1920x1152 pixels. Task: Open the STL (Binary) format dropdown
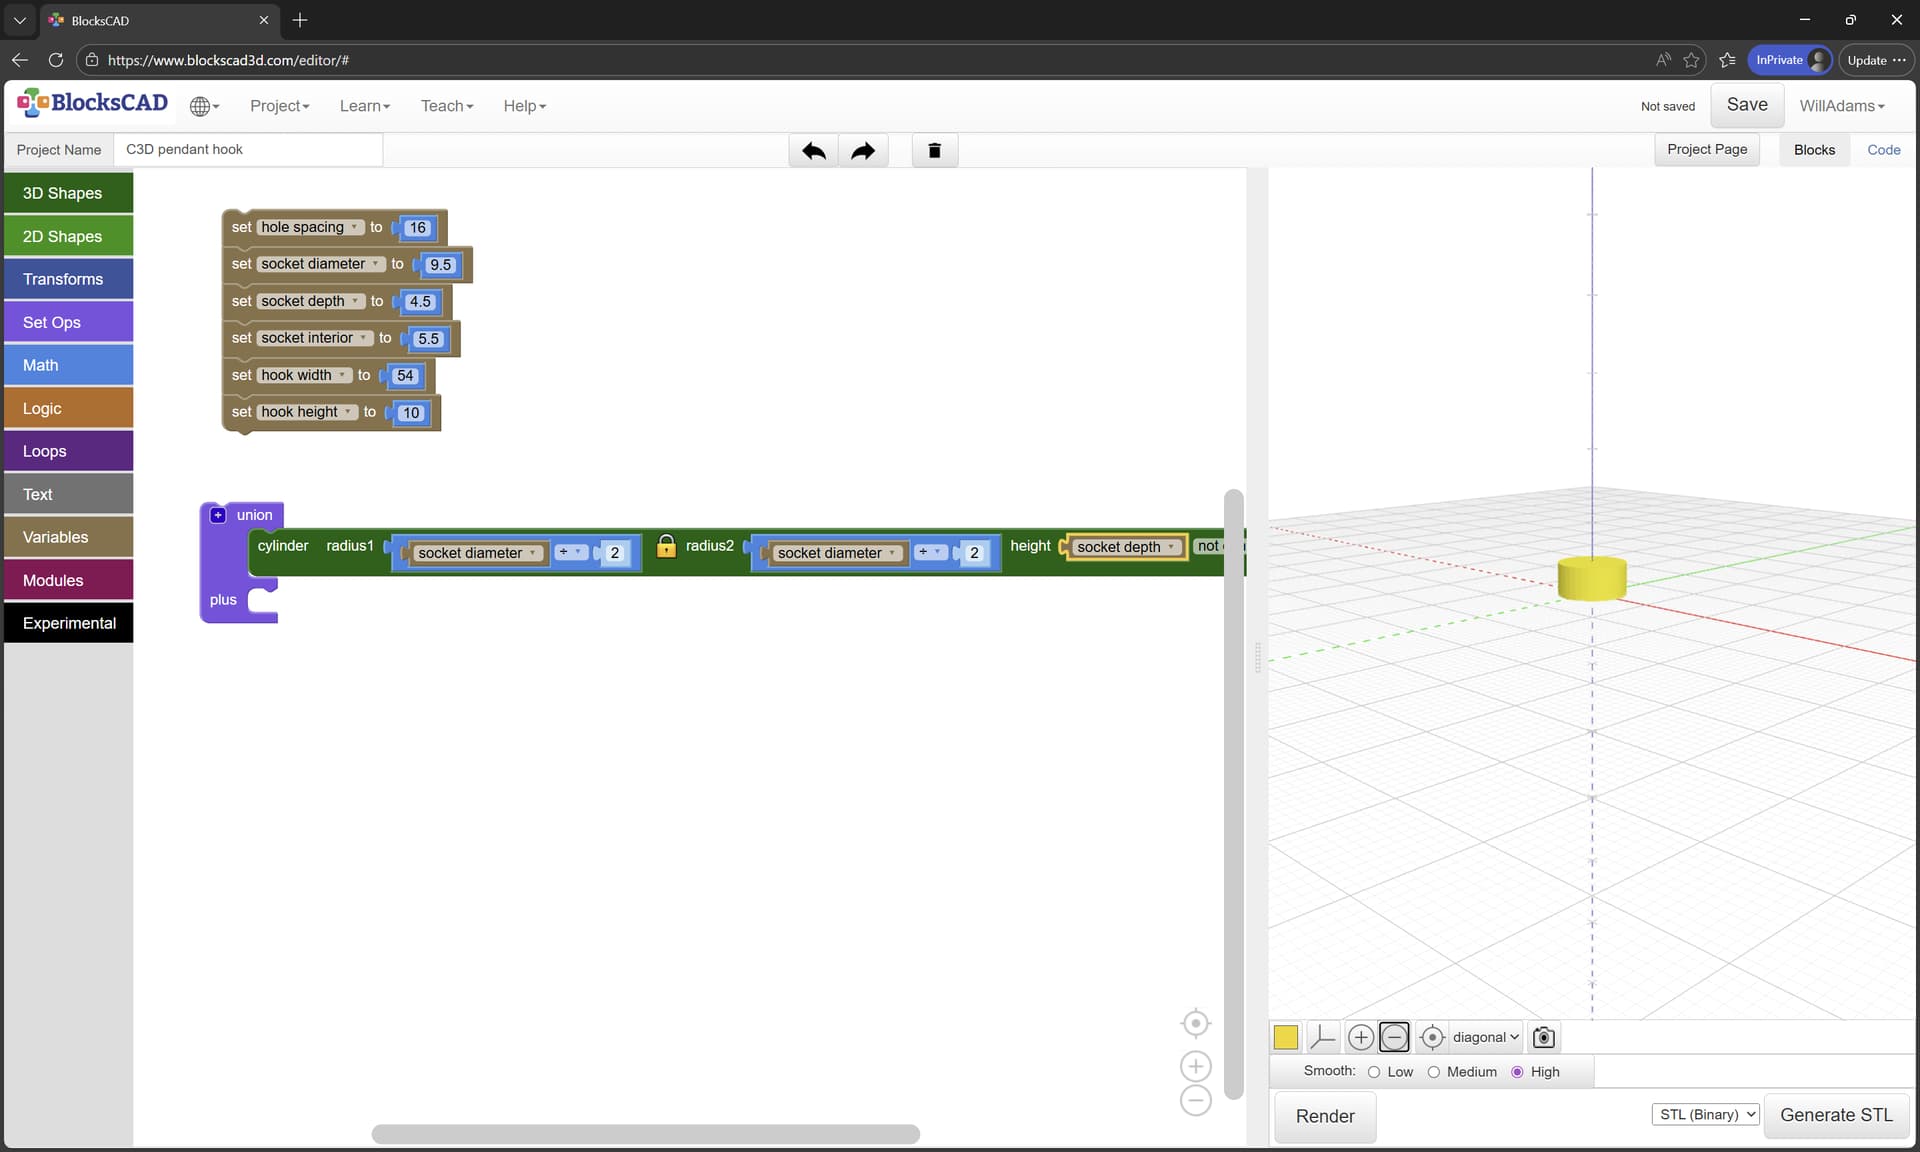coord(1705,1114)
